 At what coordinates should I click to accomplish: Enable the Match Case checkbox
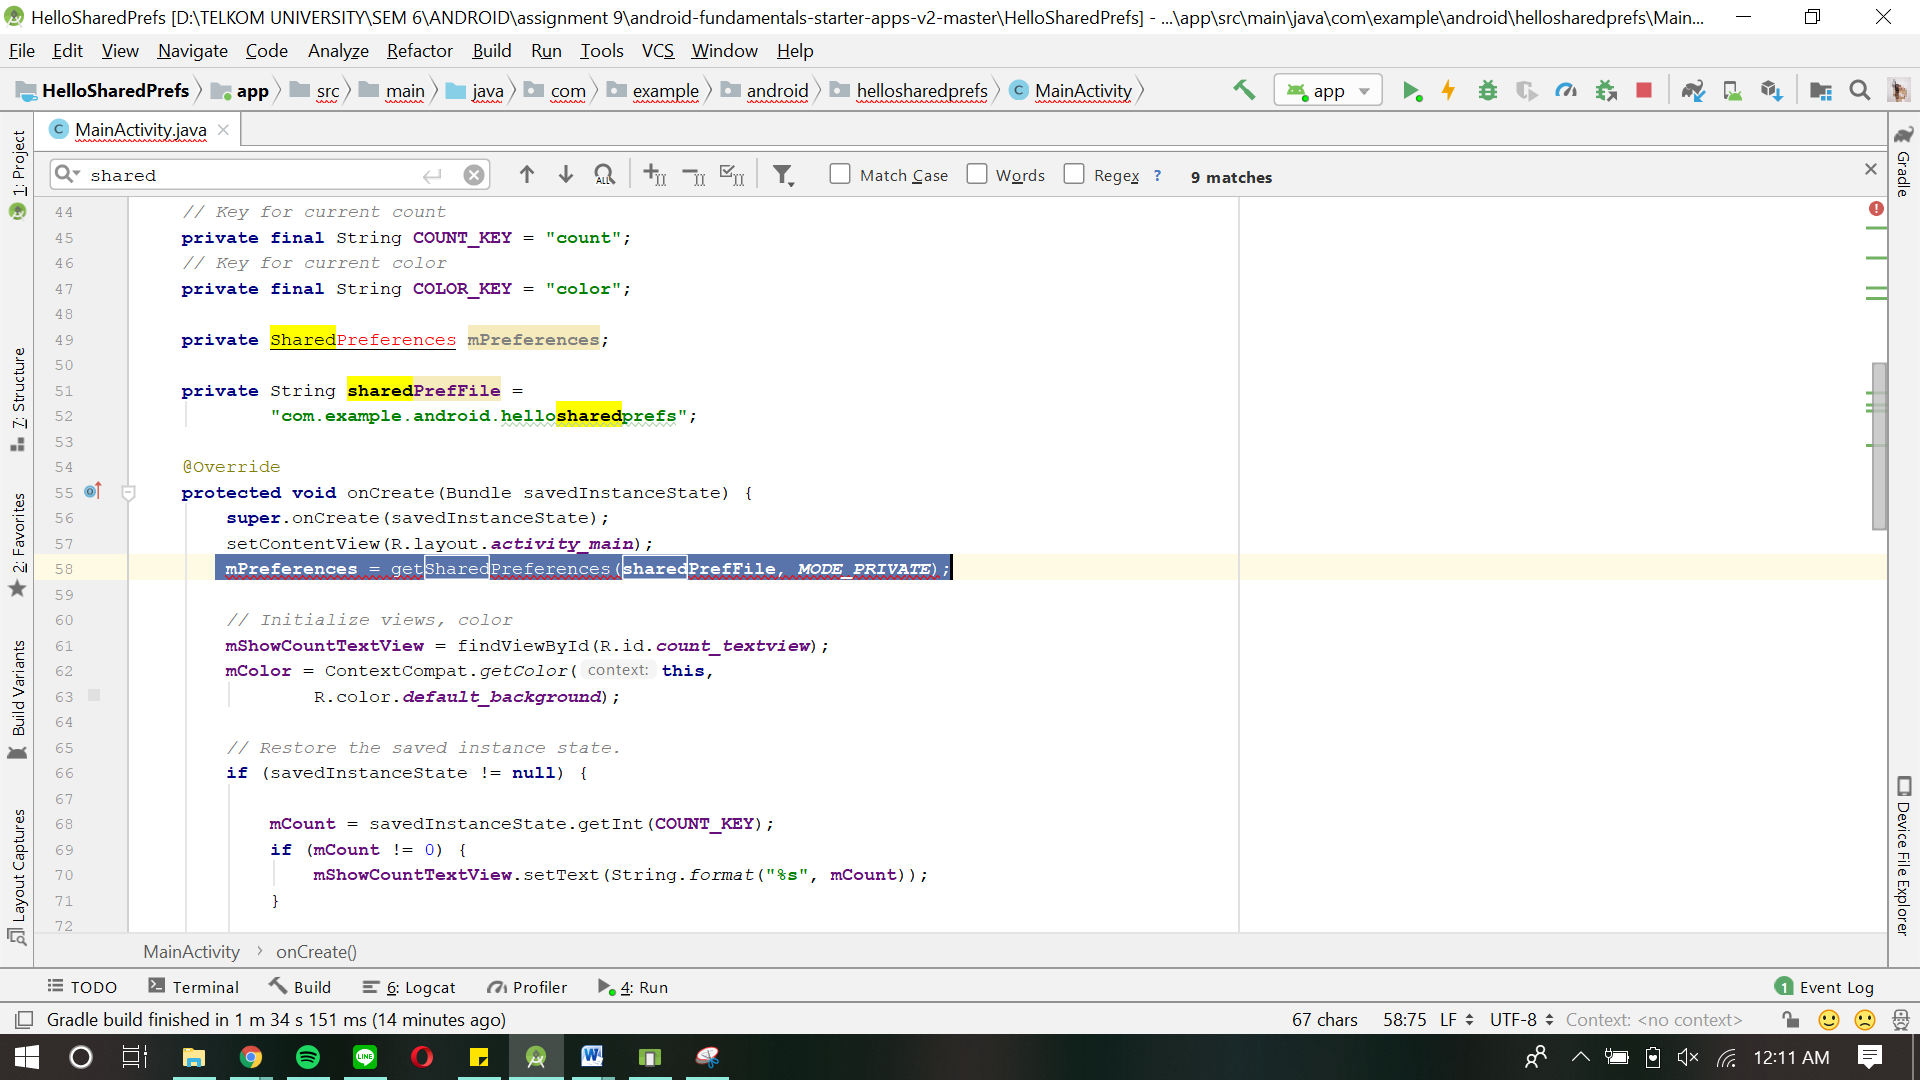(840, 175)
